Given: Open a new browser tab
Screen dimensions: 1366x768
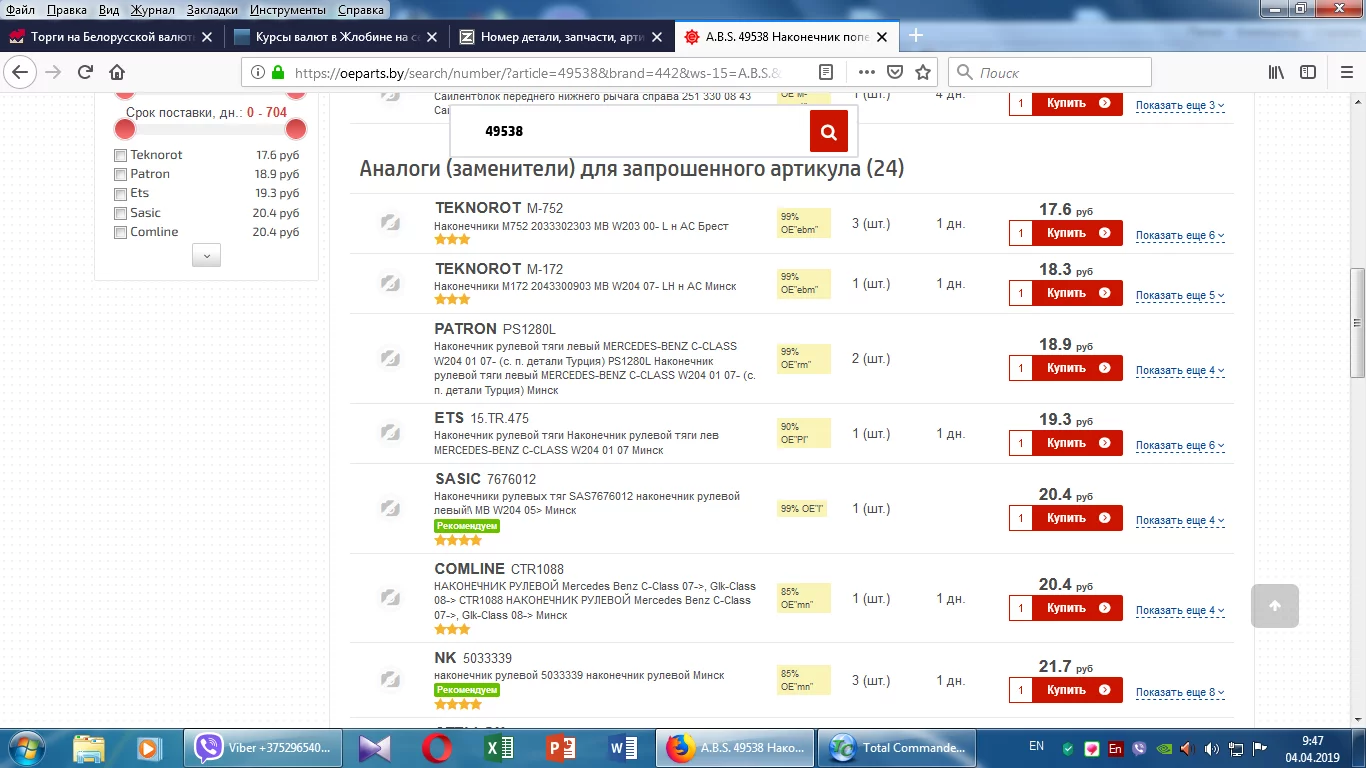Looking at the screenshot, I should (x=915, y=36).
